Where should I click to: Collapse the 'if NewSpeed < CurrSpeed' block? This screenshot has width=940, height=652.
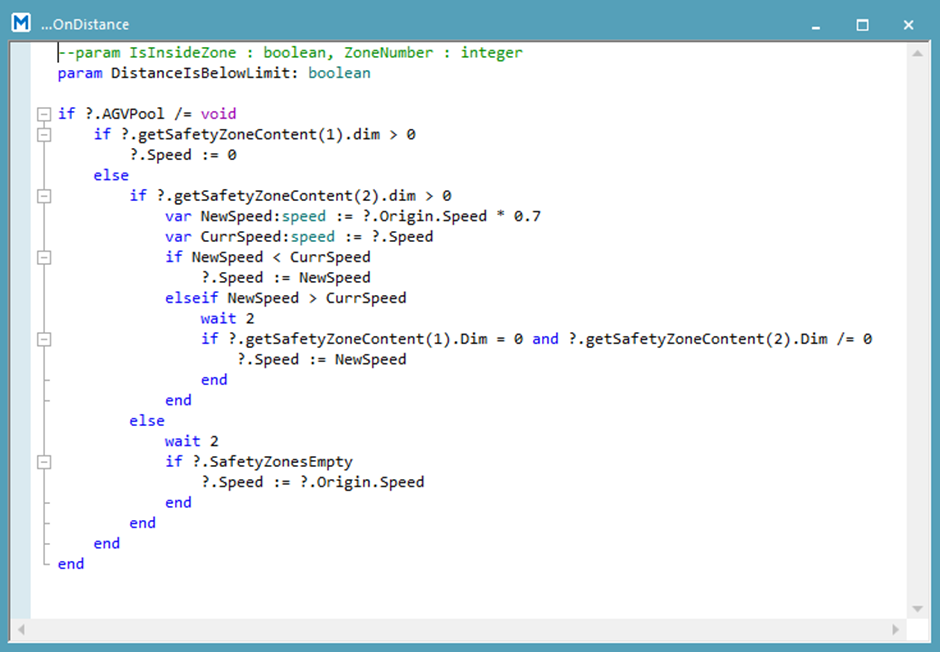[43, 257]
